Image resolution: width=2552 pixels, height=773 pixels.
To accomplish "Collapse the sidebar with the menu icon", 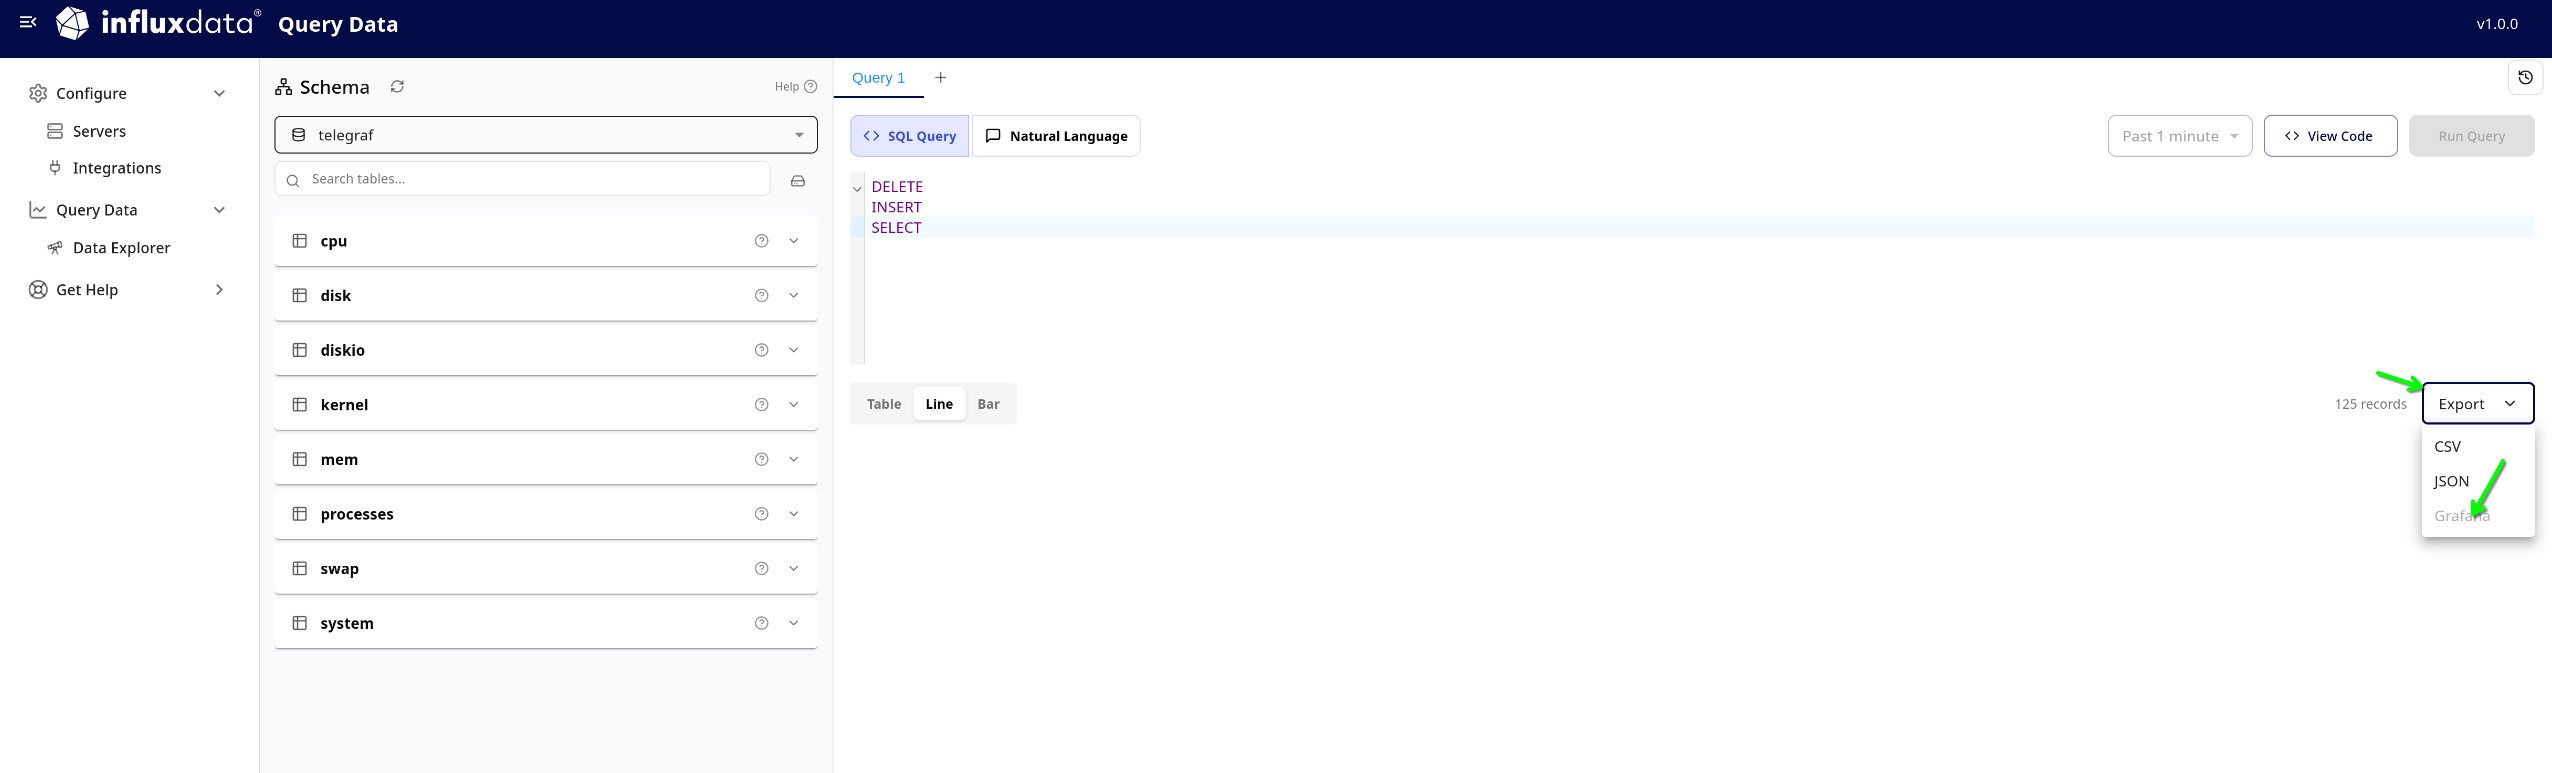I will [28, 22].
